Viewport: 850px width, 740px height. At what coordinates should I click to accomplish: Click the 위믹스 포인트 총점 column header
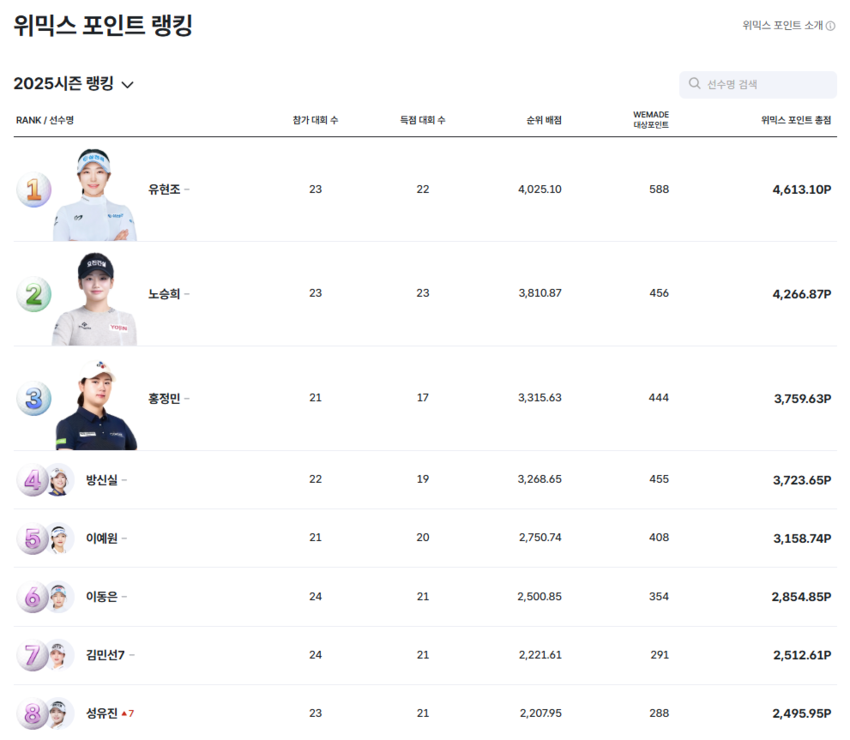click(796, 120)
